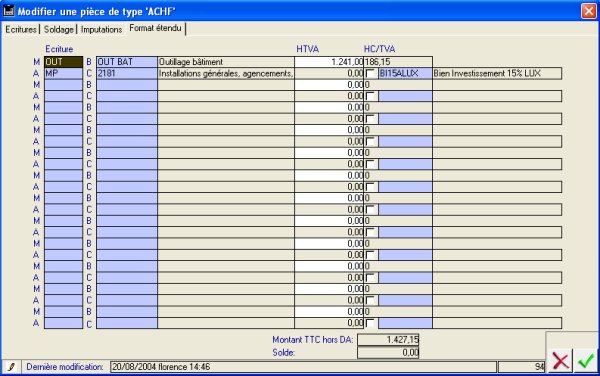Click the MP code field

(x=64, y=73)
